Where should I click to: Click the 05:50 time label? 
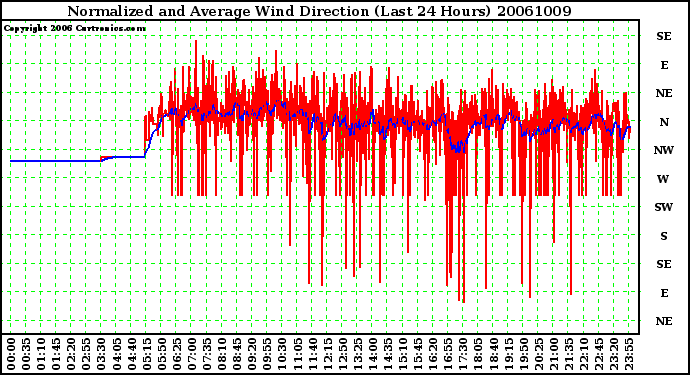click(x=161, y=354)
